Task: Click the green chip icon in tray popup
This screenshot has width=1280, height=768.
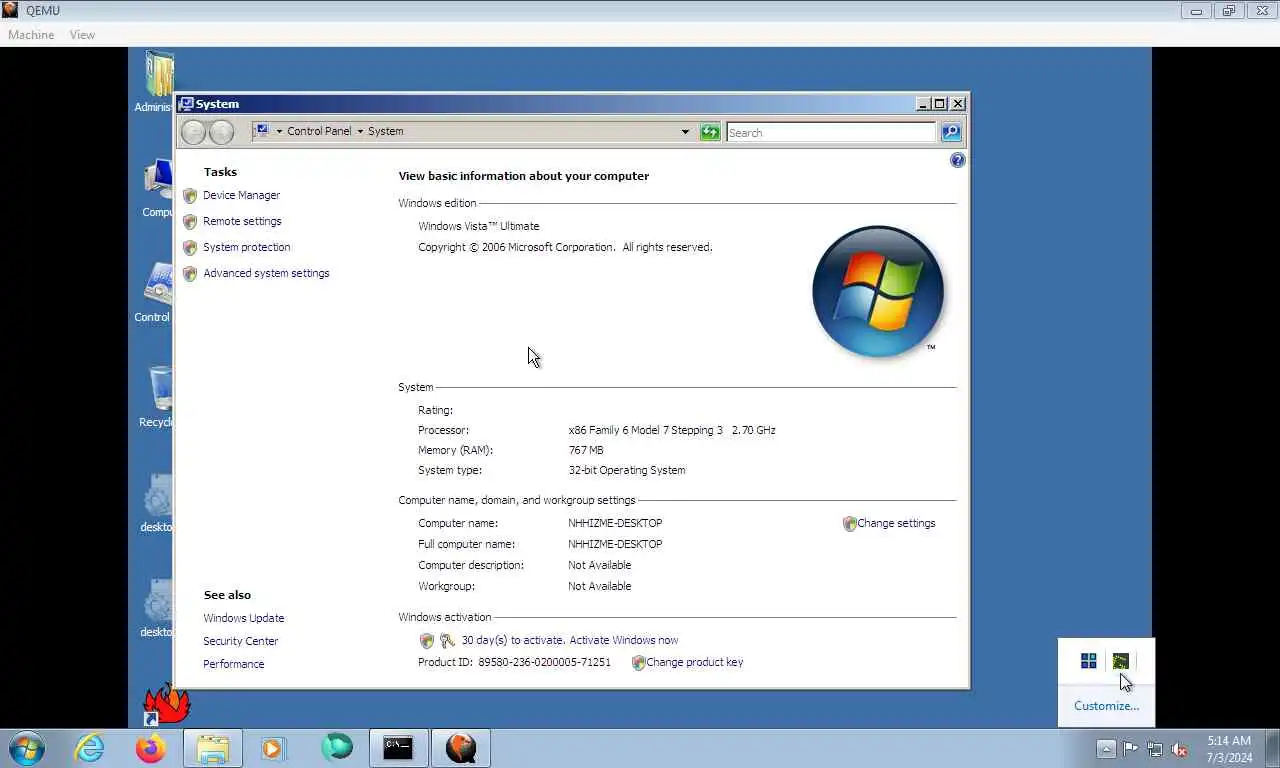Action: coord(1121,661)
